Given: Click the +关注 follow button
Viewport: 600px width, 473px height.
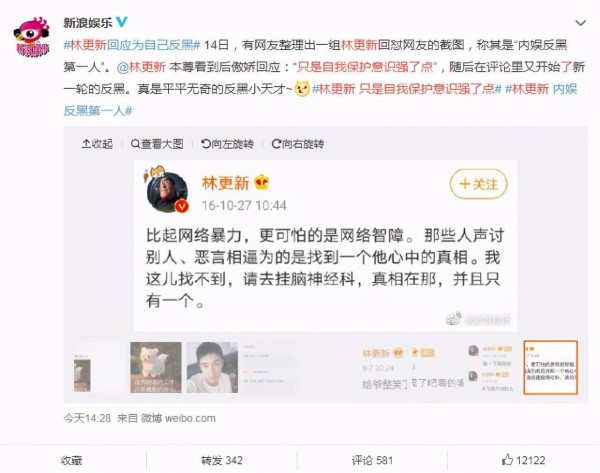Looking at the screenshot, I should pos(478,184).
